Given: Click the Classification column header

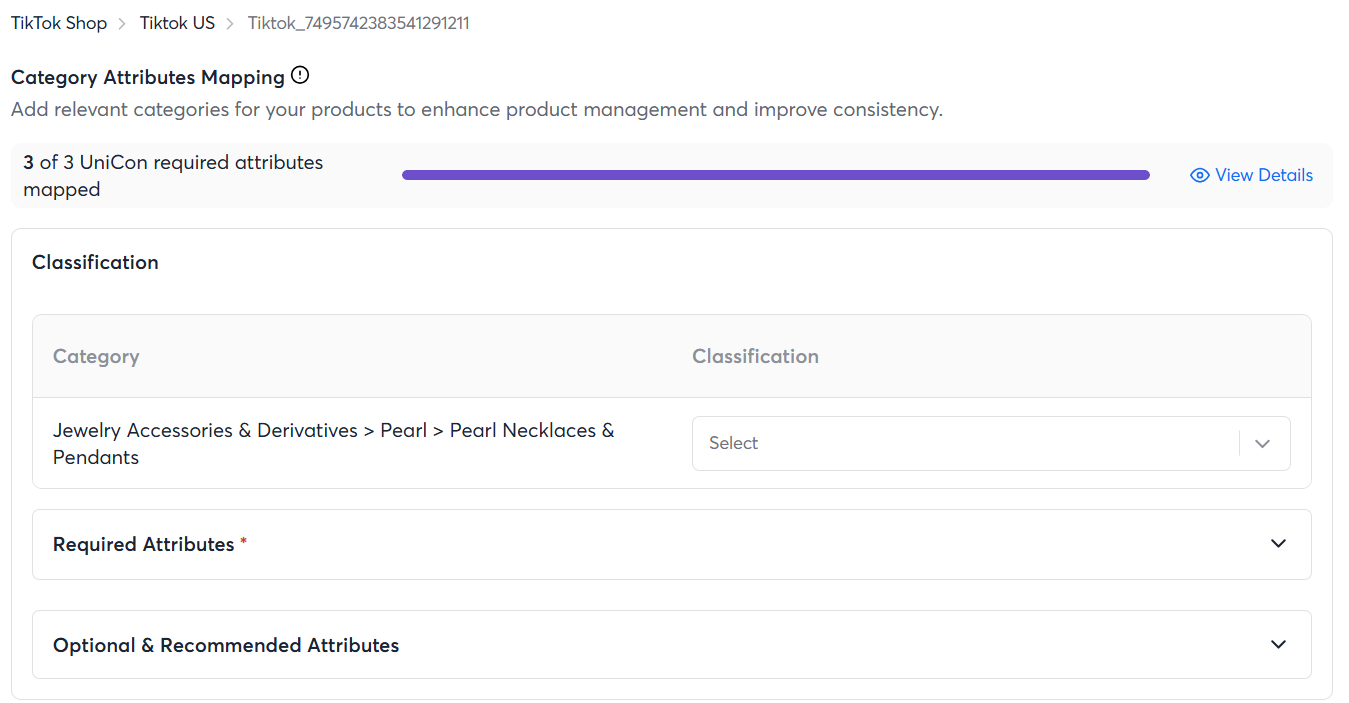Looking at the screenshot, I should [x=755, y=357].
